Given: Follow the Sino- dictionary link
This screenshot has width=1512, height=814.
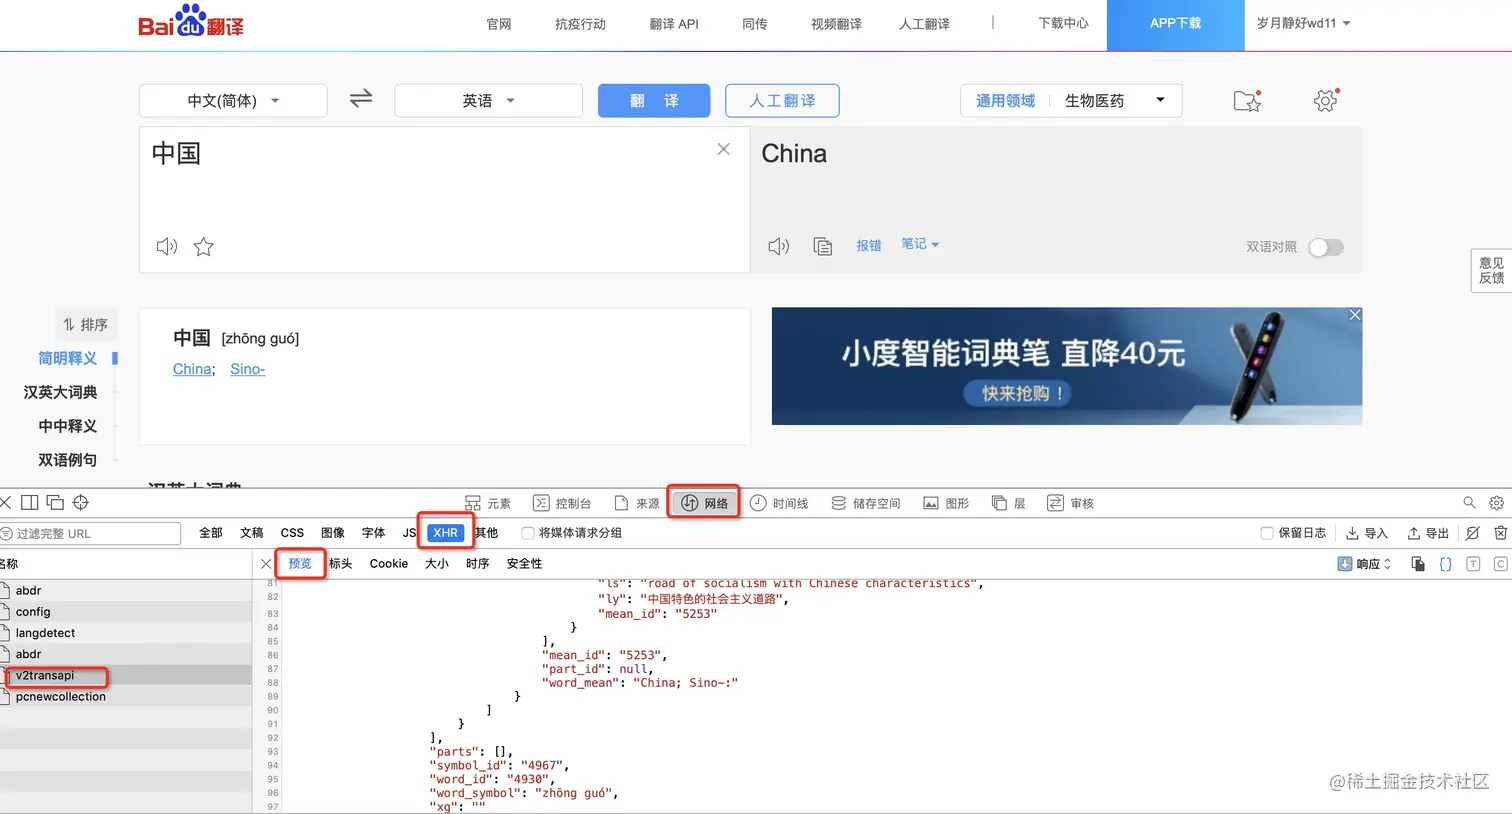Looking at the screenshot, I should (x=248, y=369).
